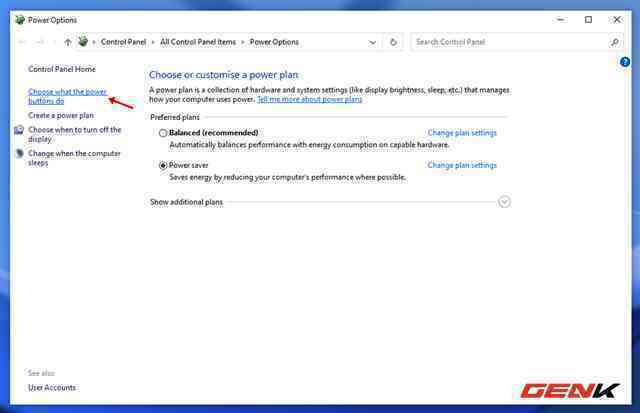Open Control Panel Home
Viewport: 640px width, 413px height.
[62, 69]
